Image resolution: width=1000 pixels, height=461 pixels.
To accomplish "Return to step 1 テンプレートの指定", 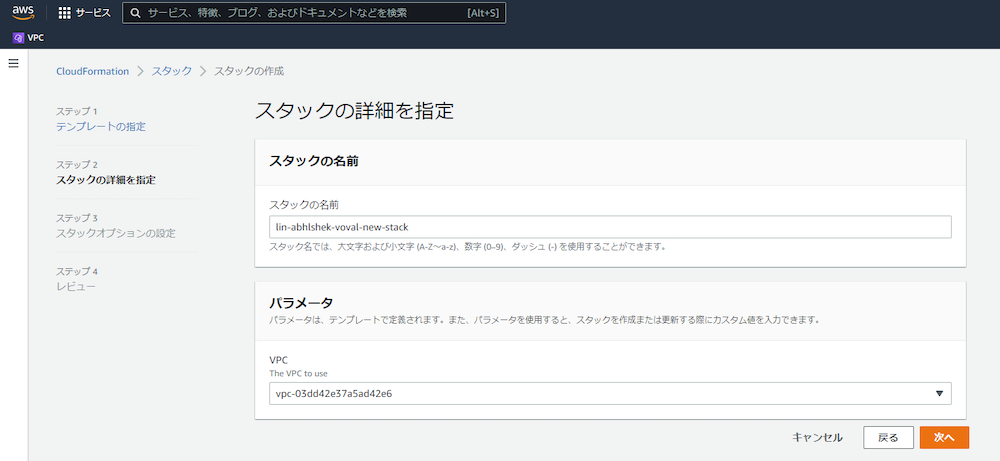I will 101,126.
